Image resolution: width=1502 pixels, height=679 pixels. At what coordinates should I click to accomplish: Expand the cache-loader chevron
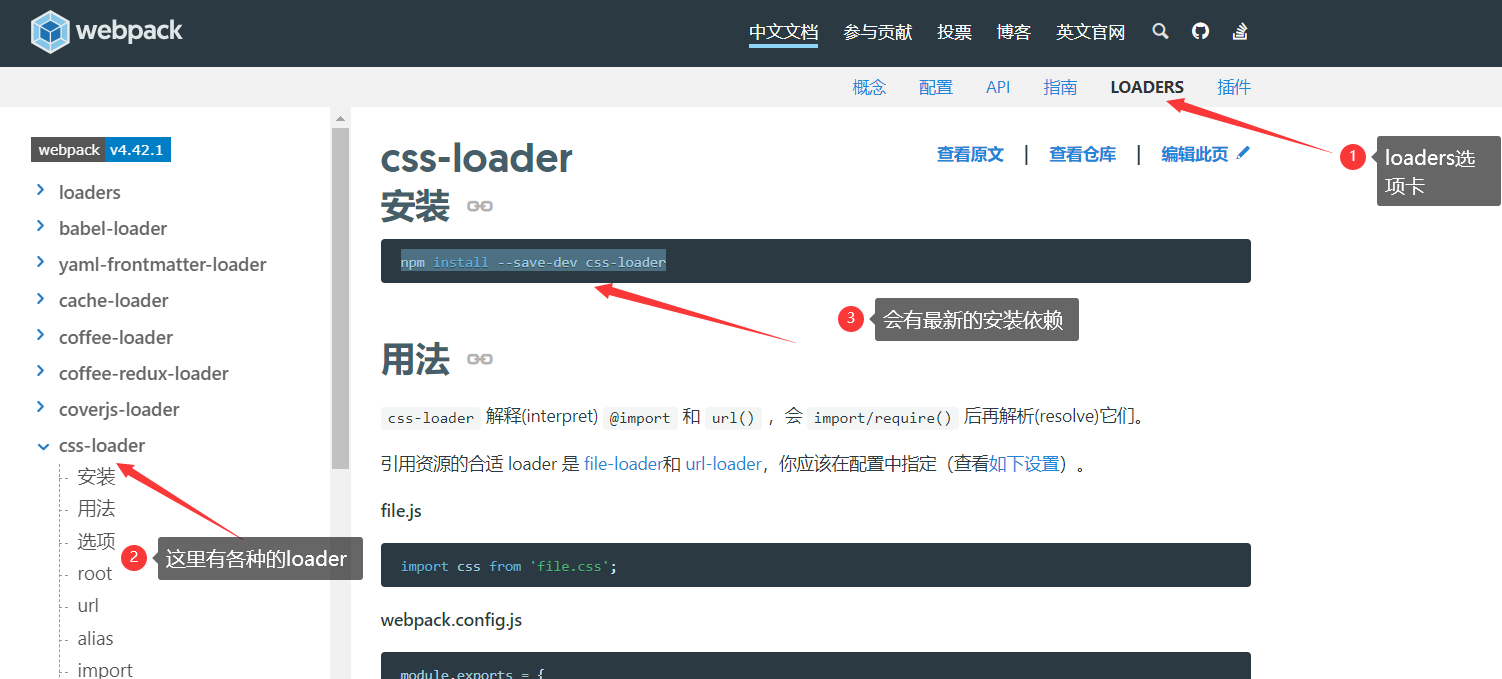41,298
